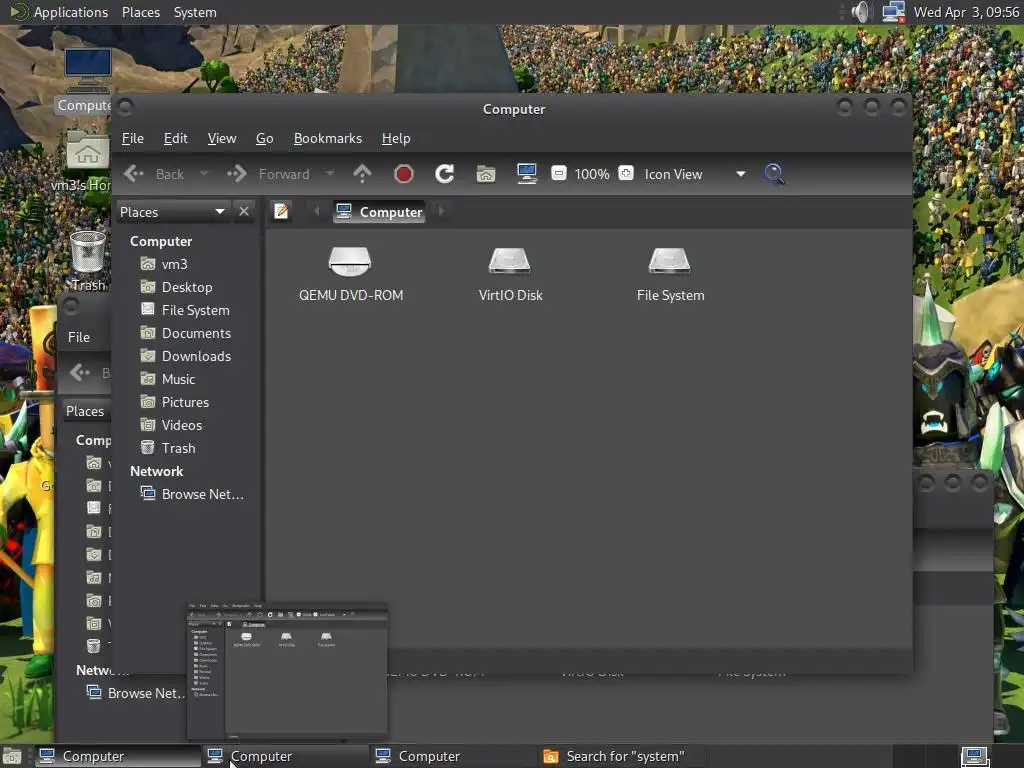
Task: Open the View menu
Action: [222, 138]
